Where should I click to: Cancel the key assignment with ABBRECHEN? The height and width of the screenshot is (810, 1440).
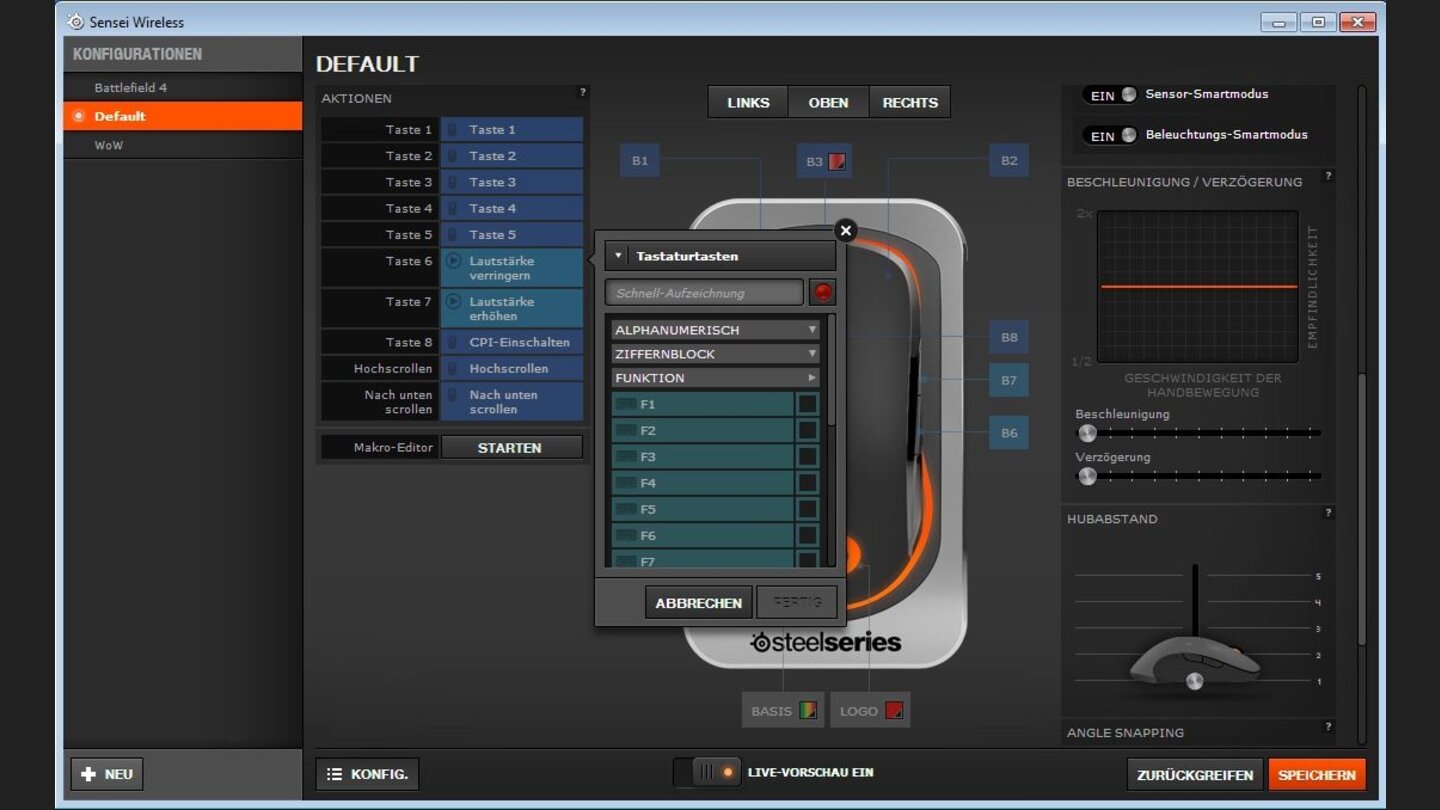click(x=698, y=602)
